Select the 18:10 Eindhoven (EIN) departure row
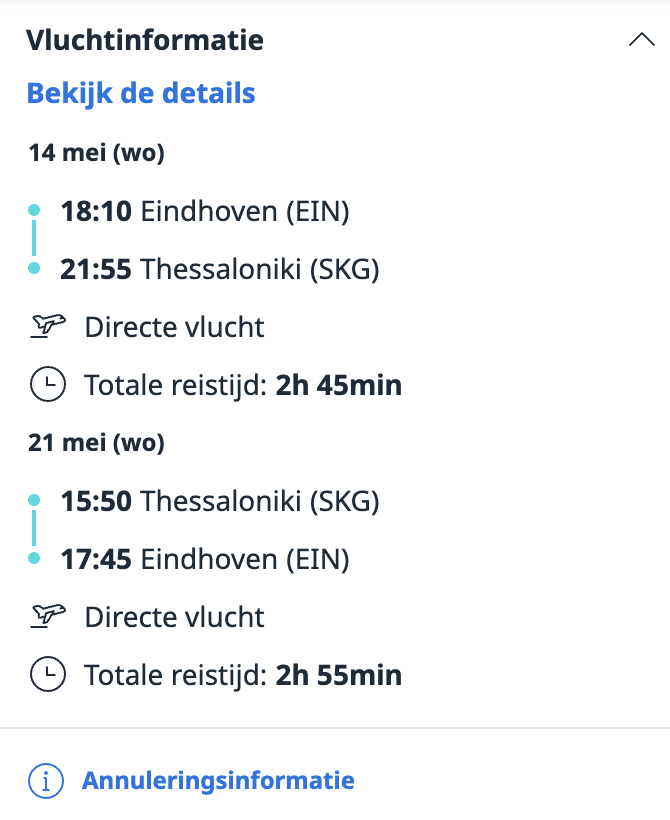 tap(205, 211)
